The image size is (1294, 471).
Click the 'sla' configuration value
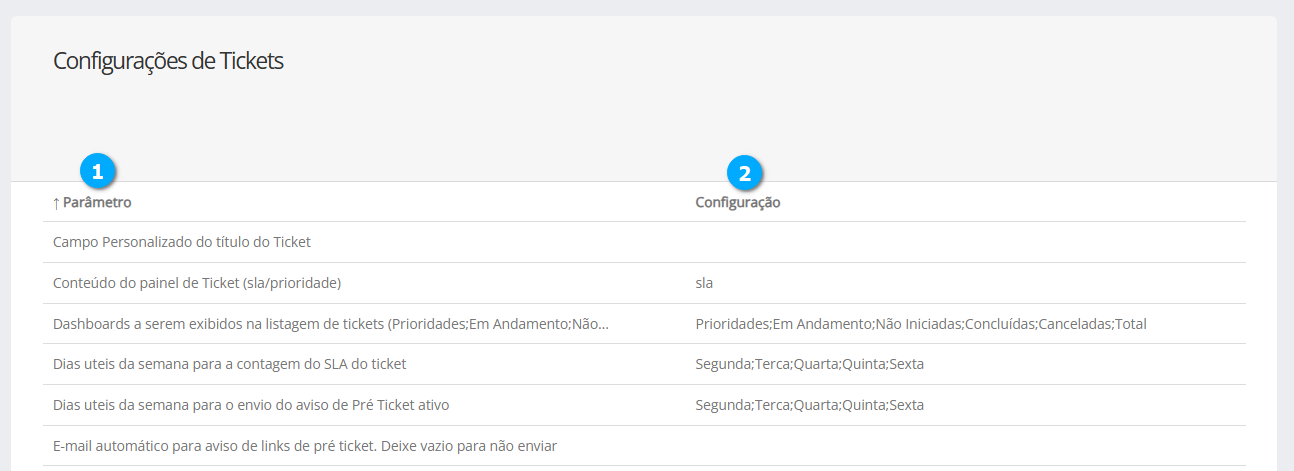coord(704,283)
